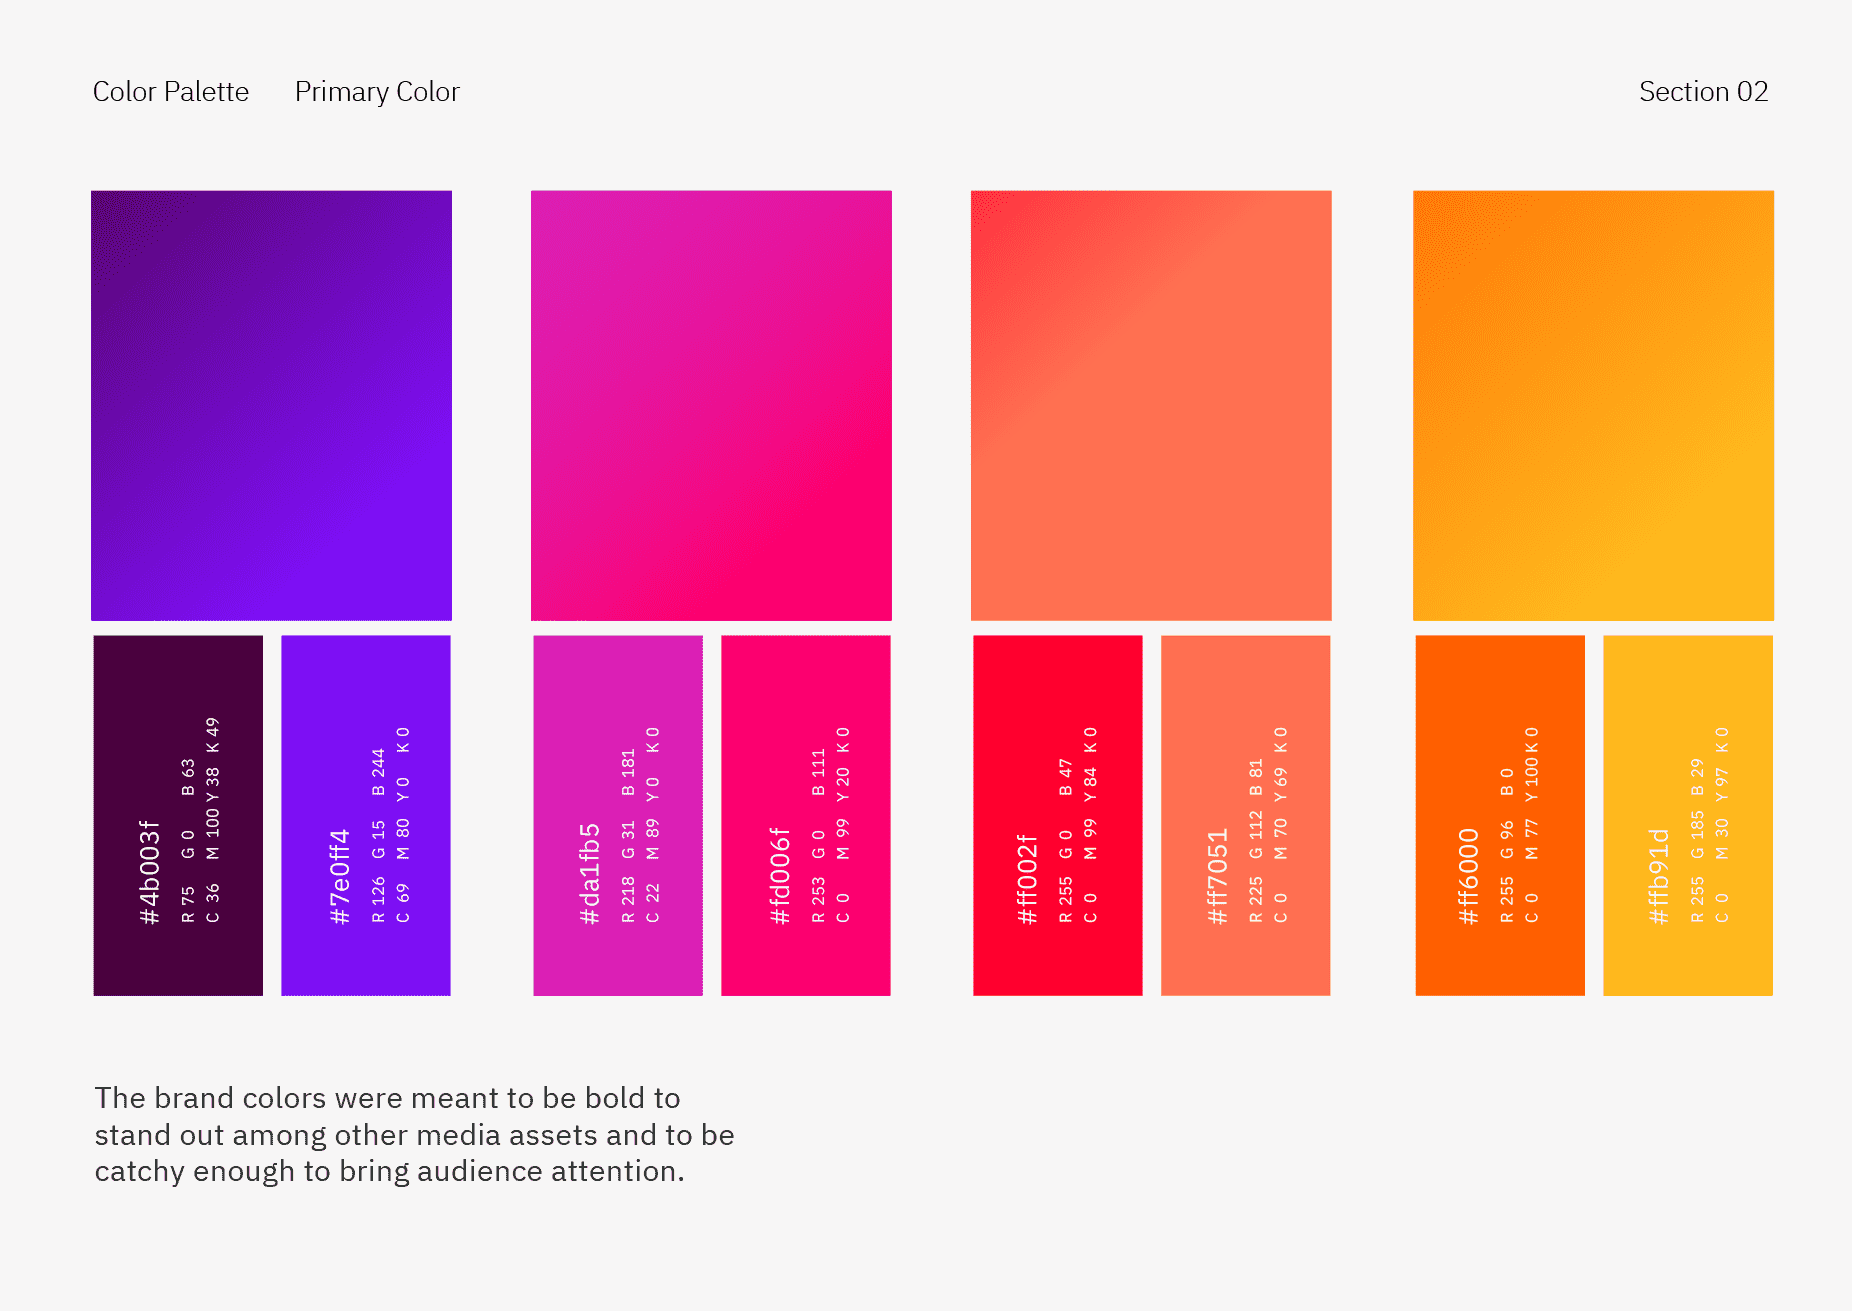Click the #4b003f dark purple swatch

coord(178,815)
